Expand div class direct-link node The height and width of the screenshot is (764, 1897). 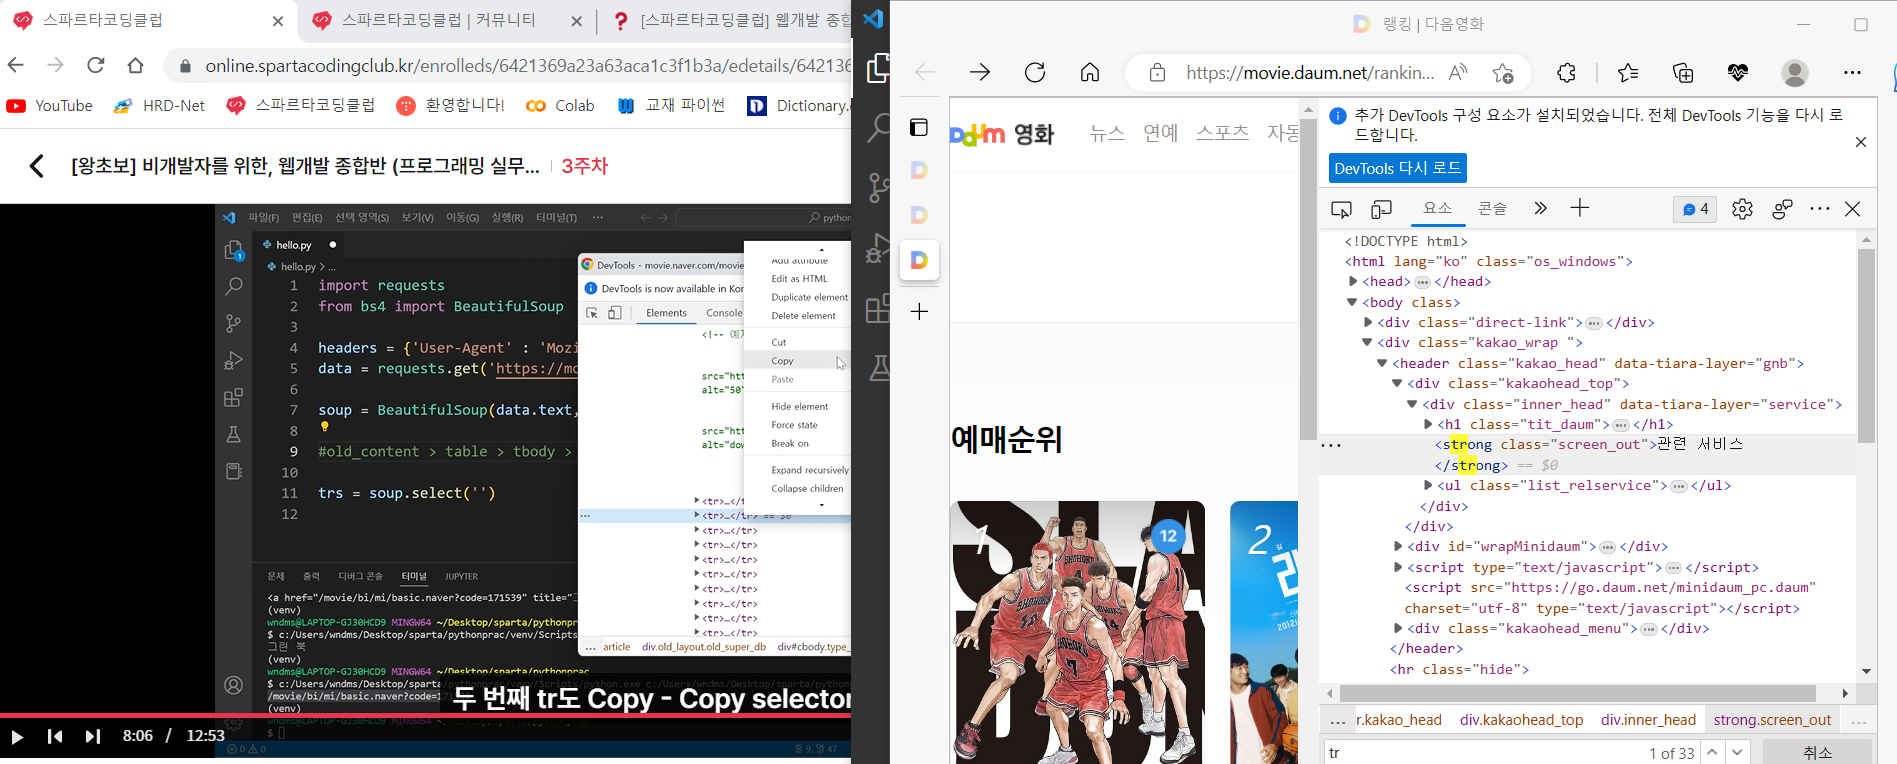pos(1368,322)
